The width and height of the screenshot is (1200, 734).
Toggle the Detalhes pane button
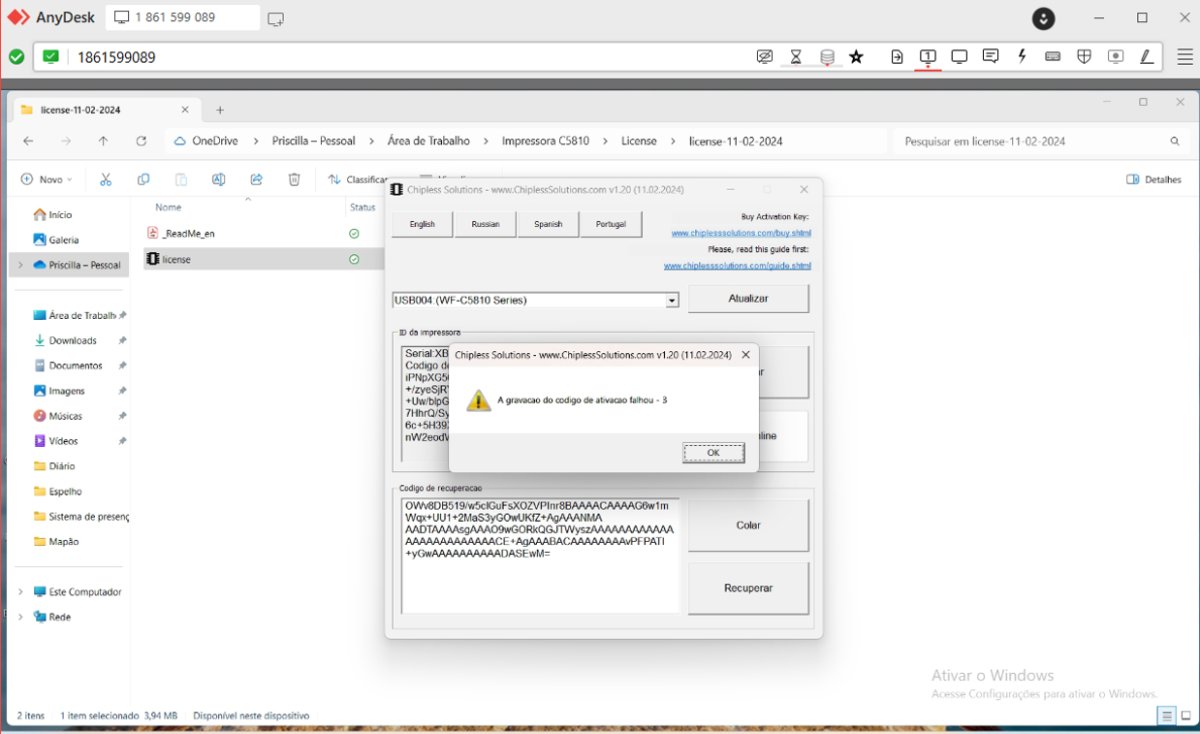tap(1154, 179)
